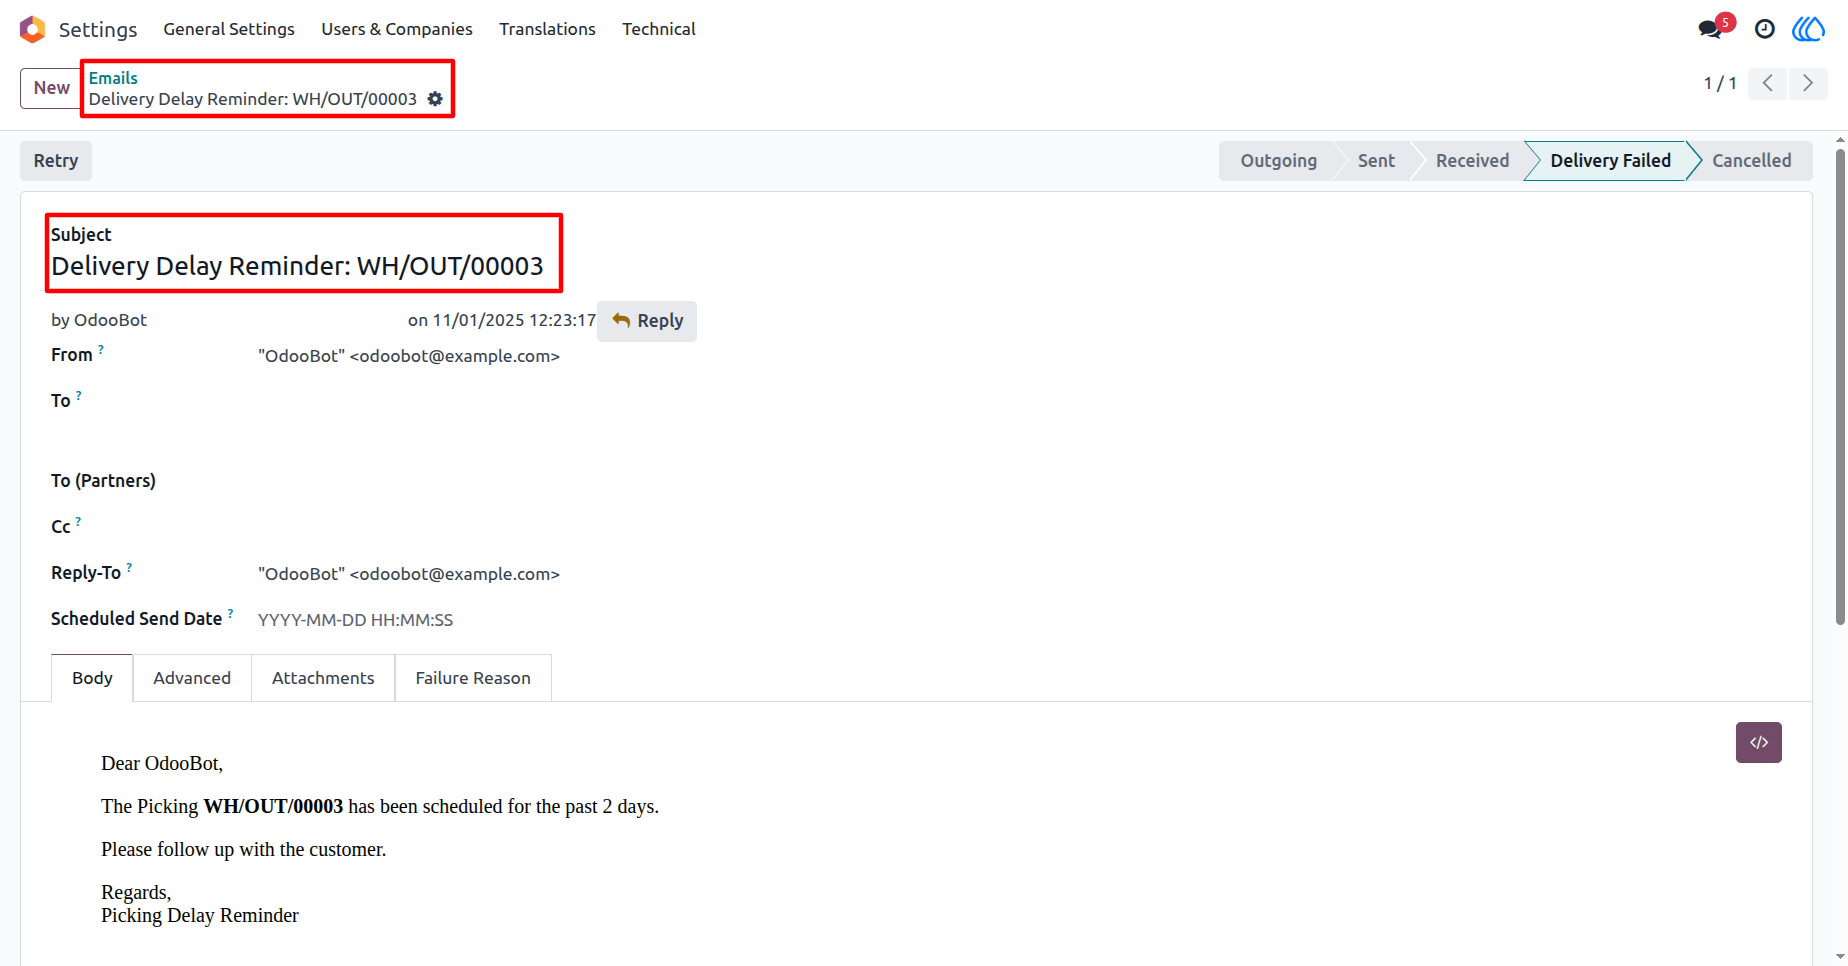Viewport: 1848px width, 966px height.
Task: Set status to Sent
Action: click(1376, 161)
